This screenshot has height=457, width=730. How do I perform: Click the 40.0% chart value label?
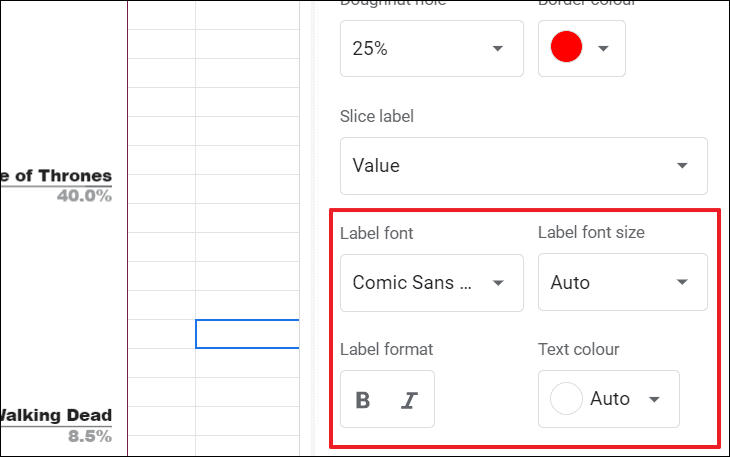tap(84, 196)
